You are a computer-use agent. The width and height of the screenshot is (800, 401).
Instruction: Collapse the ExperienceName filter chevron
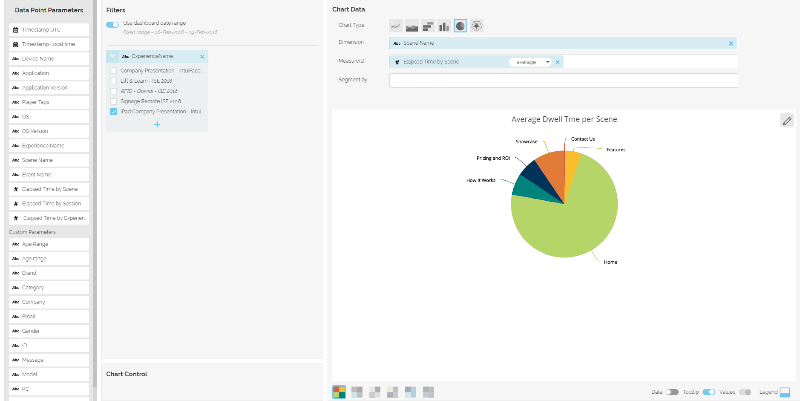pos(112,56)
